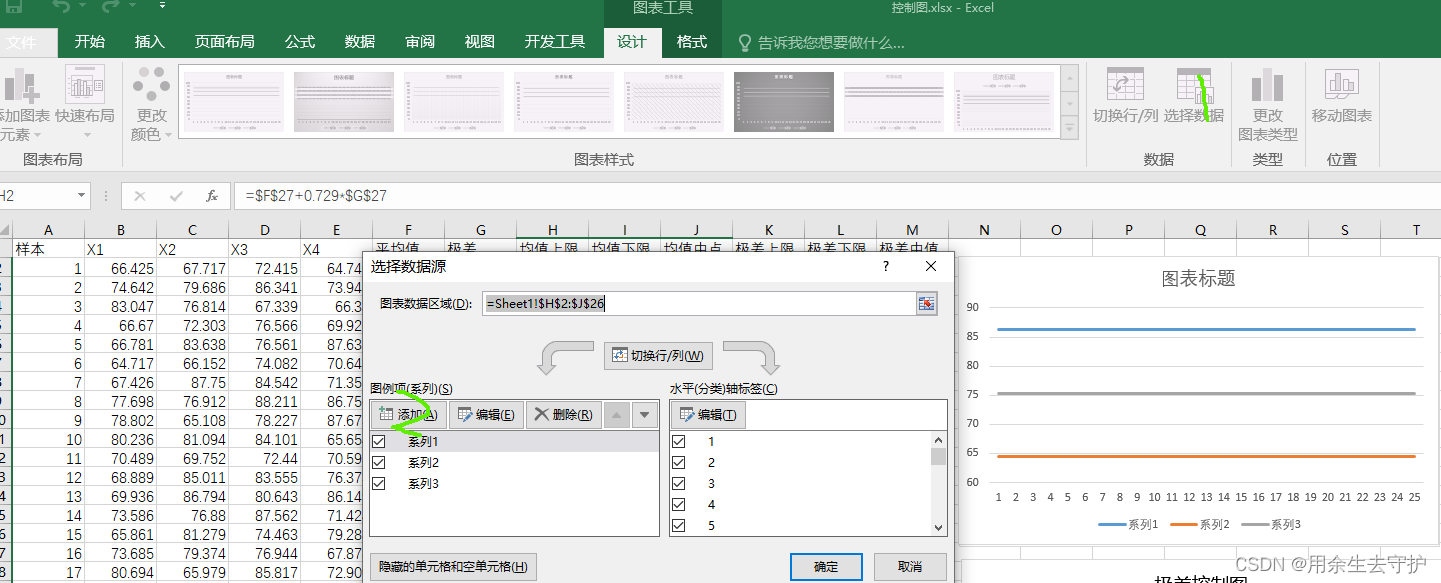1441x583 pixels.
Task: Click the 图表标题 chart title
Action: [x=1198, y=279]
